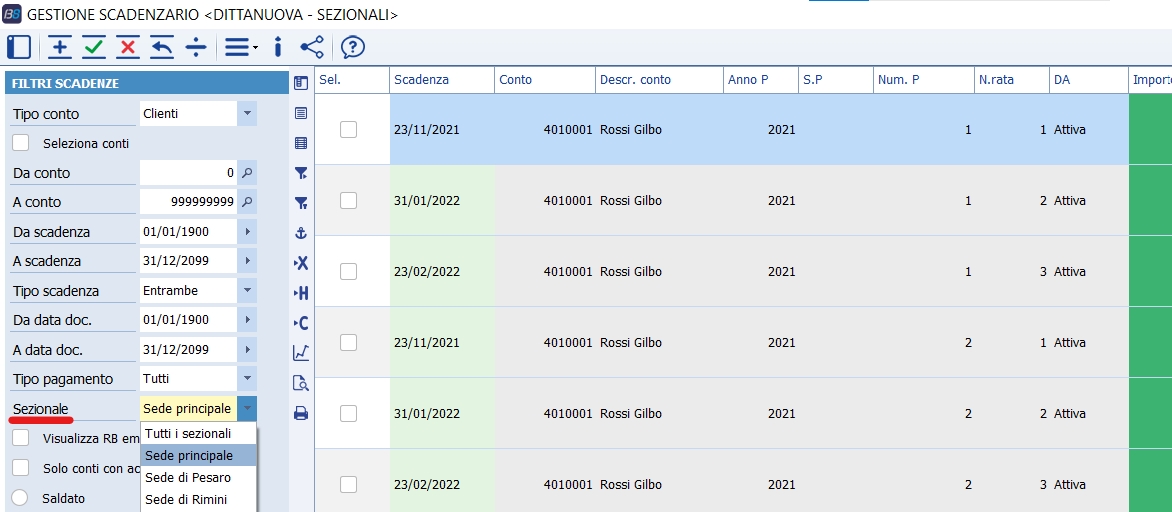
Task: Click the form layout icon beside FILTRI SCADENZE
Action: tap(301, 83)
